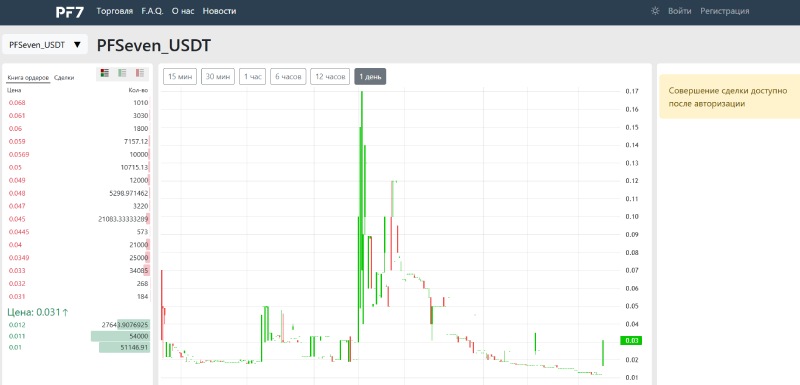Switch to the Сделки tab
Viewport: 800px width, 385px height.
coord(64,78)
